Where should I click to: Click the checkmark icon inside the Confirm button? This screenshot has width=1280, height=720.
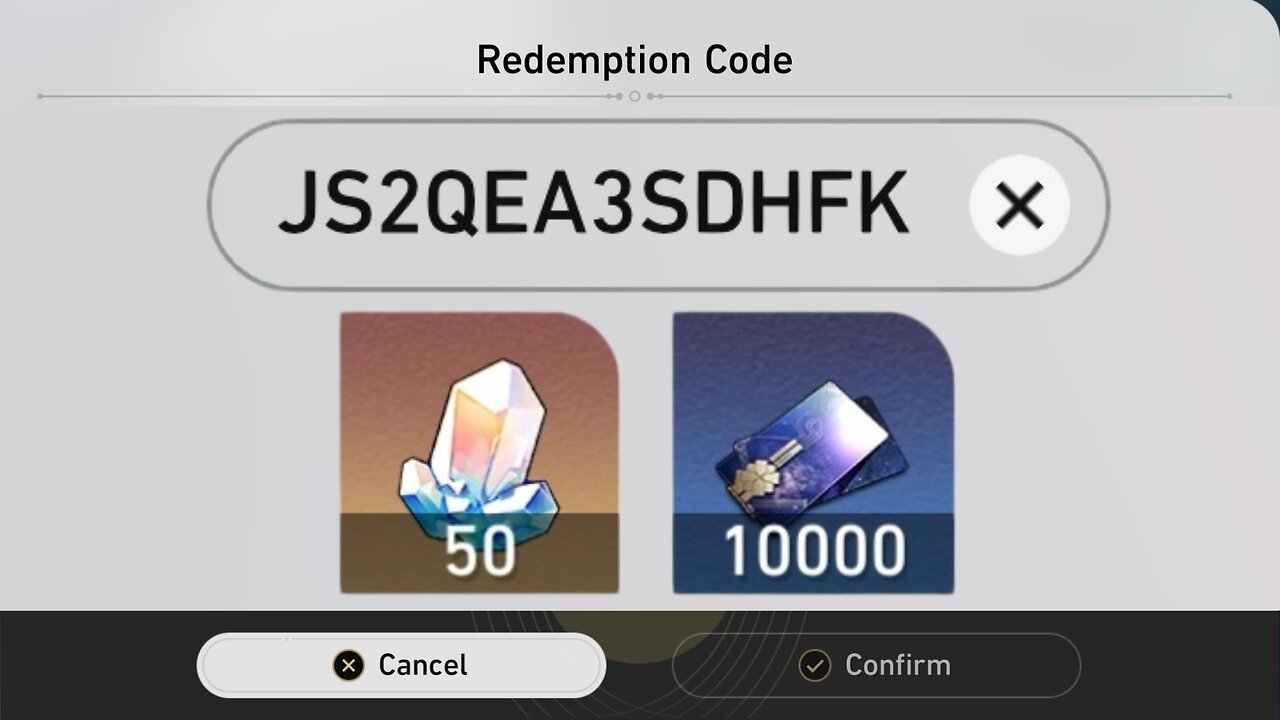(815, 665)
